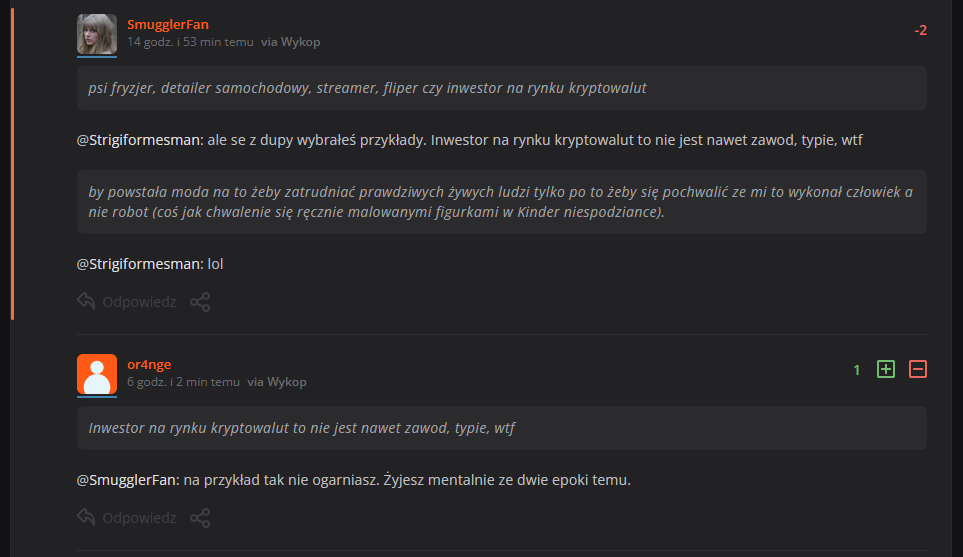This screenshot has width=963, height=557.
Task: Open SmugglerFan's avatar picture
Action: click(97, 35)
